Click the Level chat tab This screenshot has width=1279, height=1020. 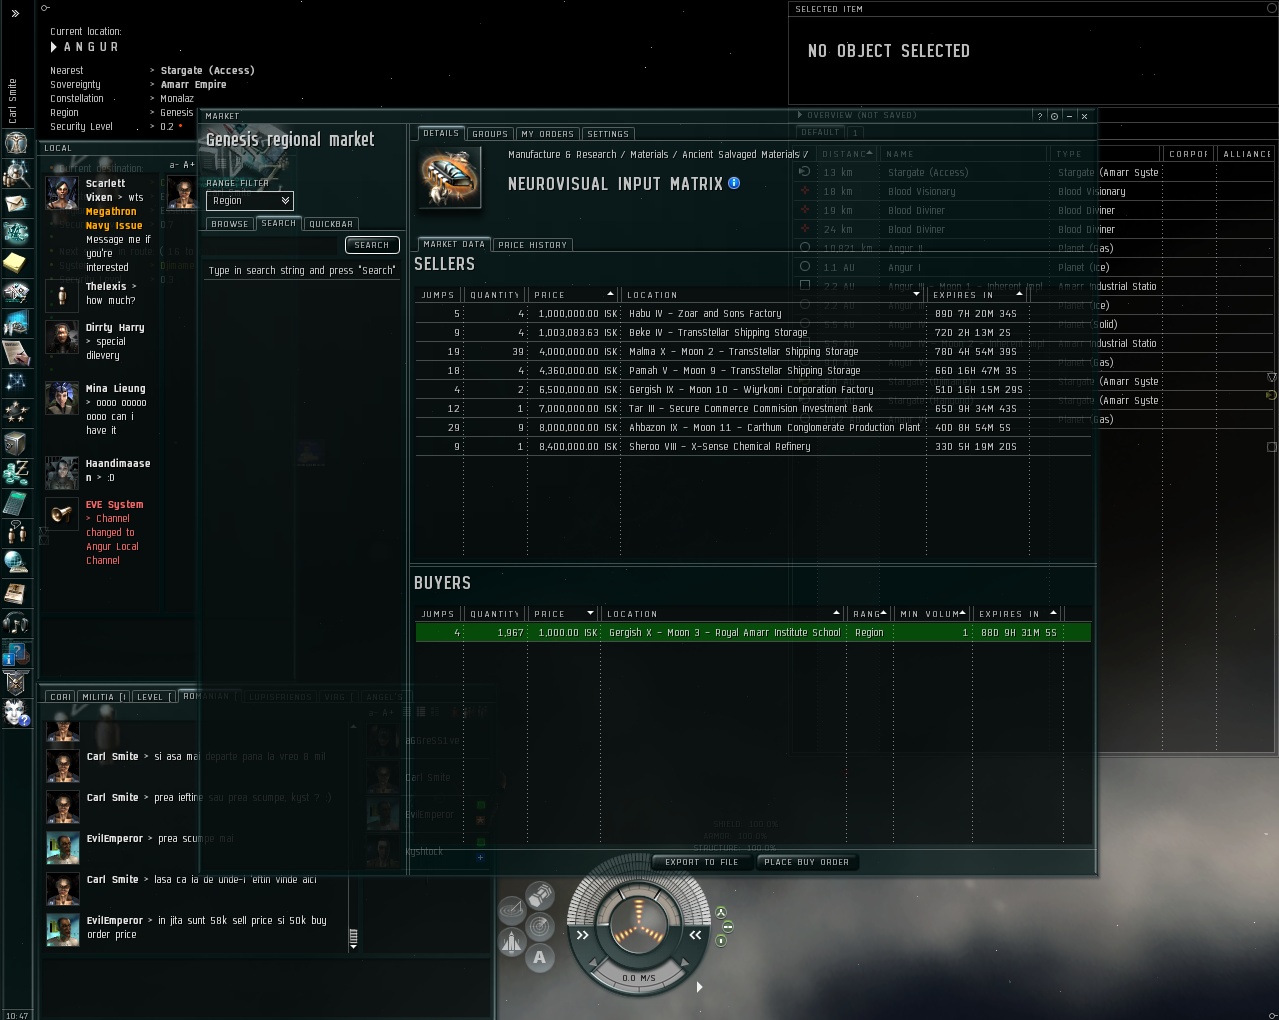[x=154, y=697]
